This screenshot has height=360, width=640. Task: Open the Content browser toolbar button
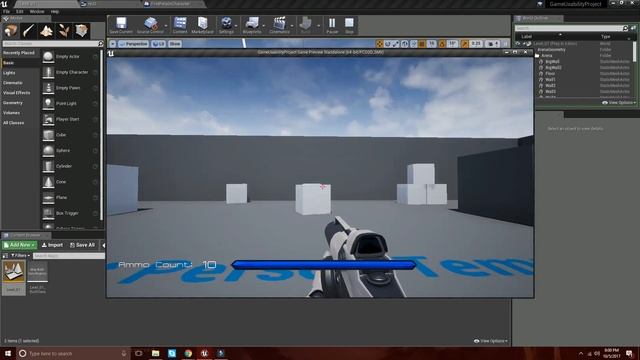(180, 25)
